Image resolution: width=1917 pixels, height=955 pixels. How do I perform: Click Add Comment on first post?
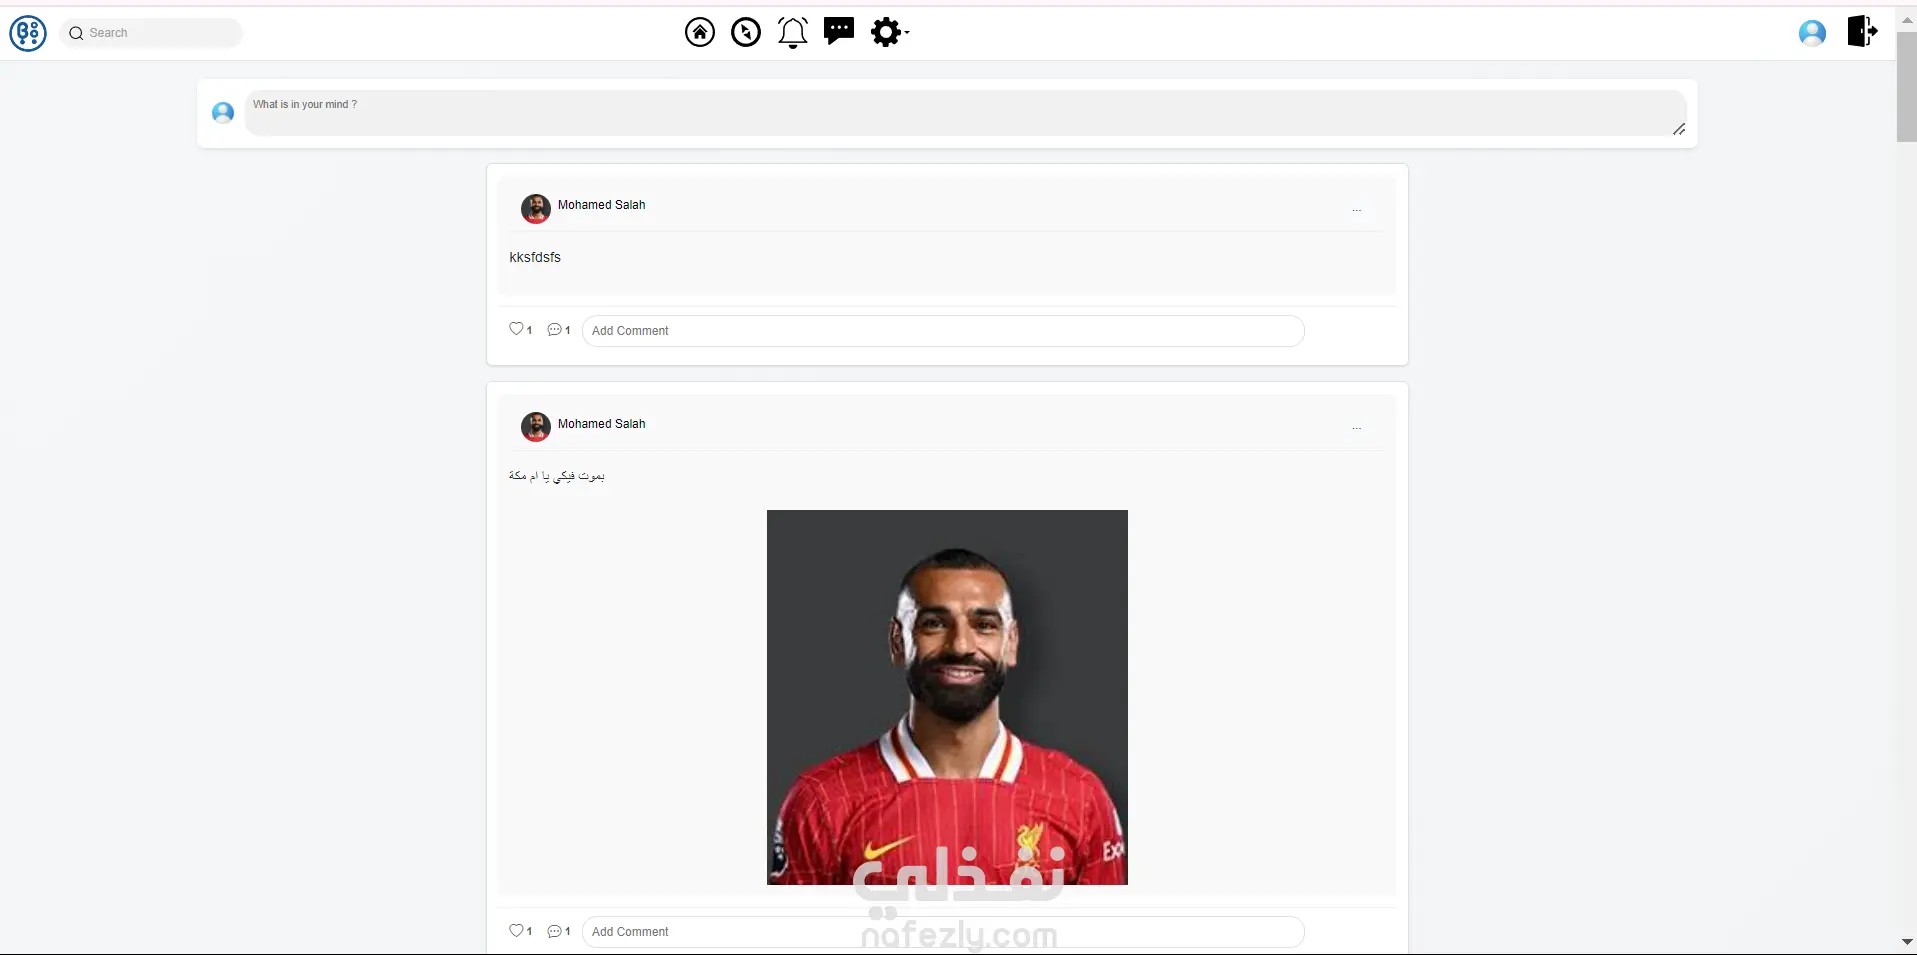(x=943, y=331)
